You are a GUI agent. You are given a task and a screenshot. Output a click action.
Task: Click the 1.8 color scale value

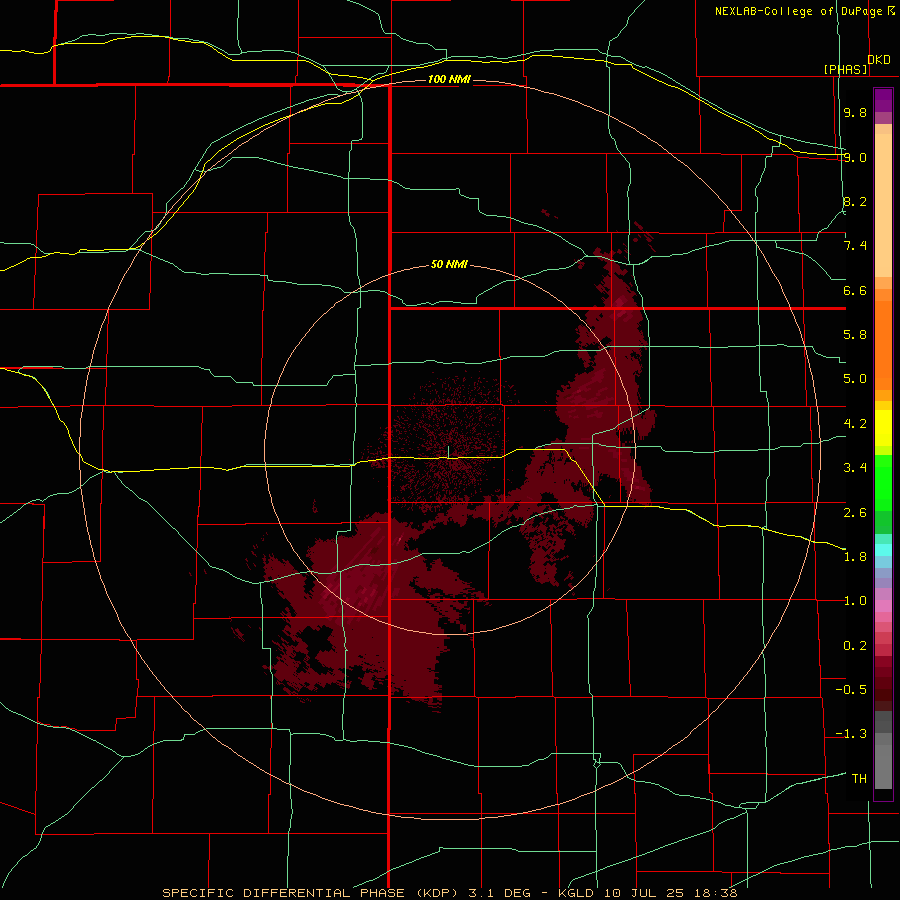coord(855,557)
